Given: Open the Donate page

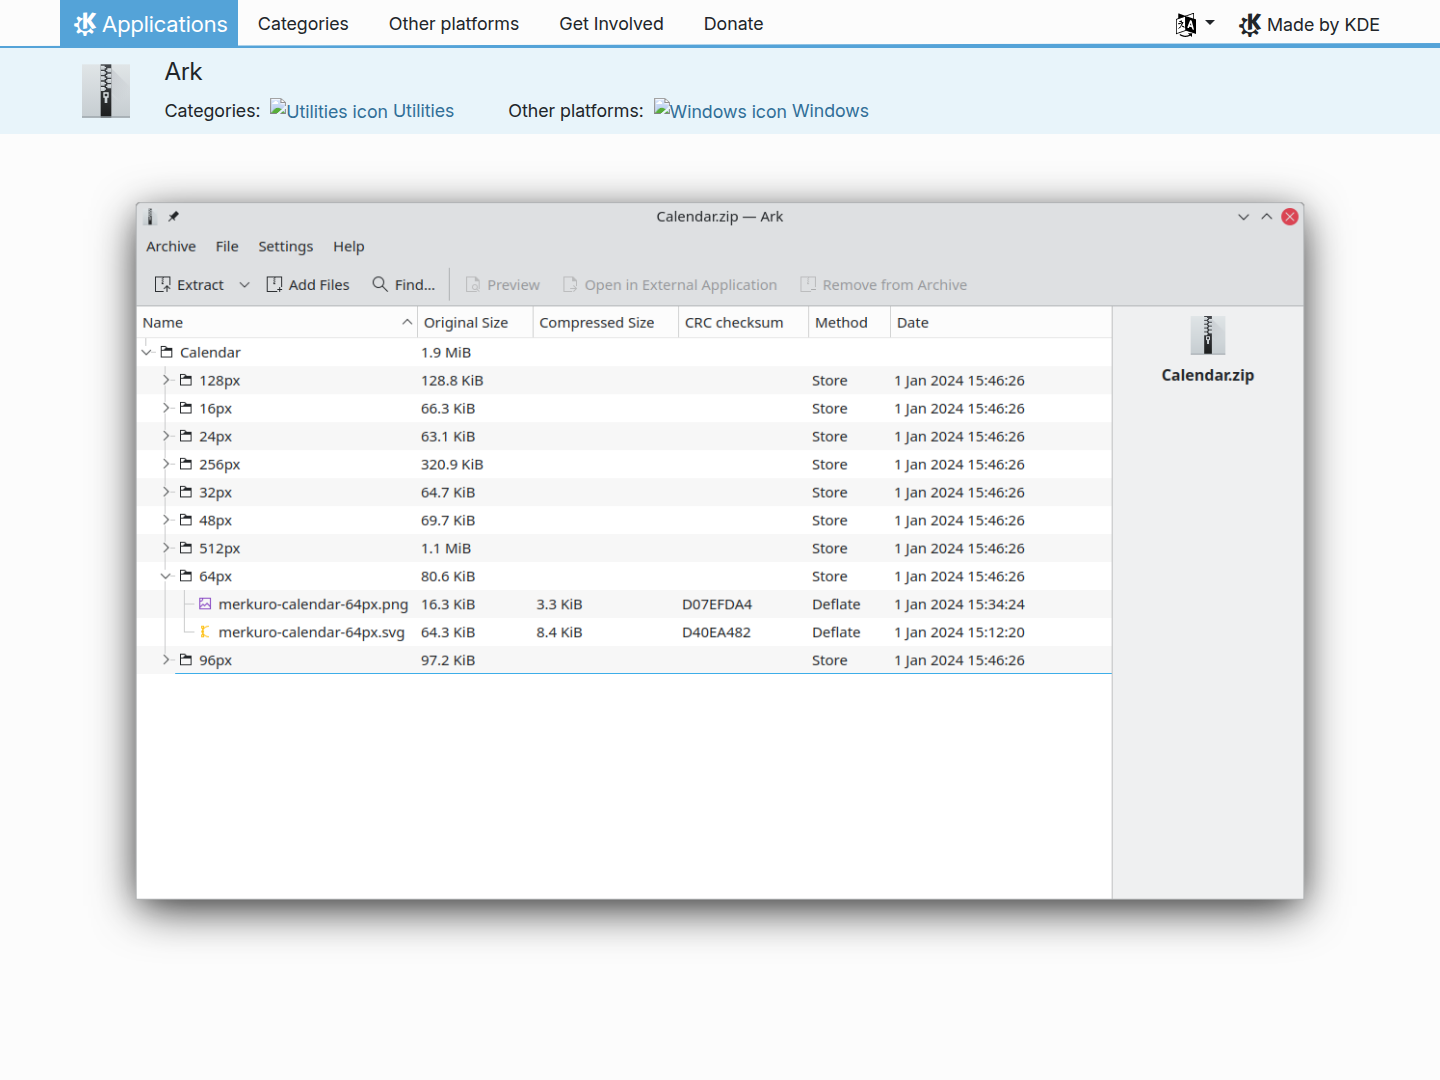Looking at the screenshot, I should coord(733,24).
